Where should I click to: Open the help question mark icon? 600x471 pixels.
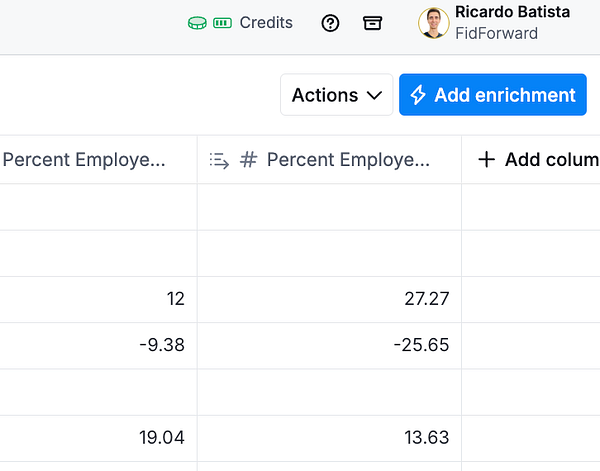(331, 23)
